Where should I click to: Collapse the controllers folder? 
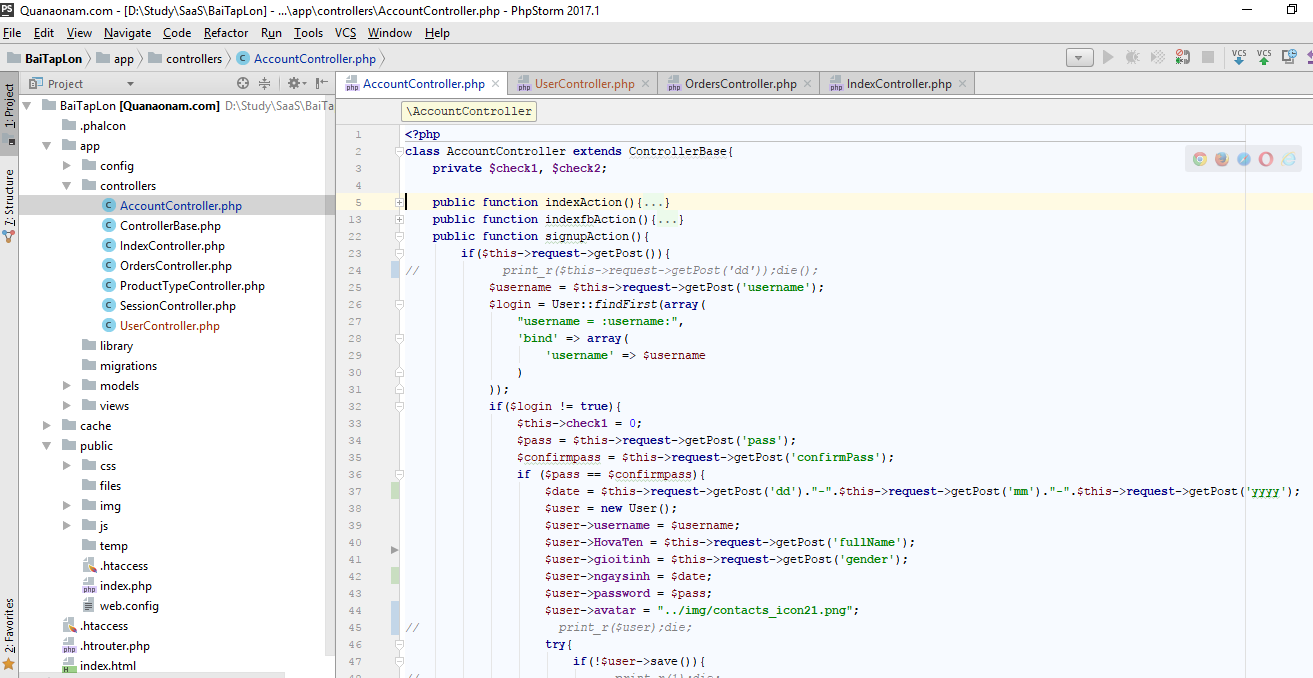tap(67, 186)
